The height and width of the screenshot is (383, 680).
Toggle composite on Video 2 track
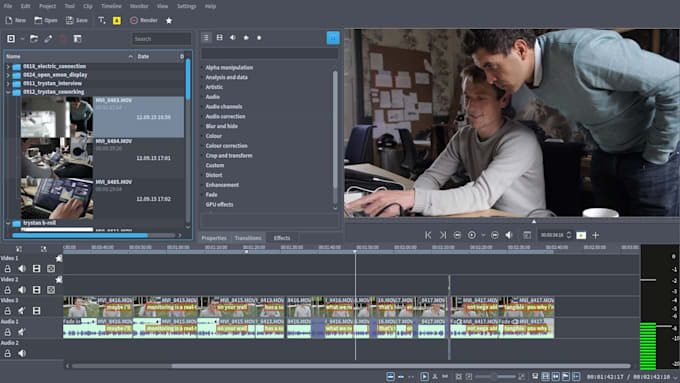click(x=51, y=290)
